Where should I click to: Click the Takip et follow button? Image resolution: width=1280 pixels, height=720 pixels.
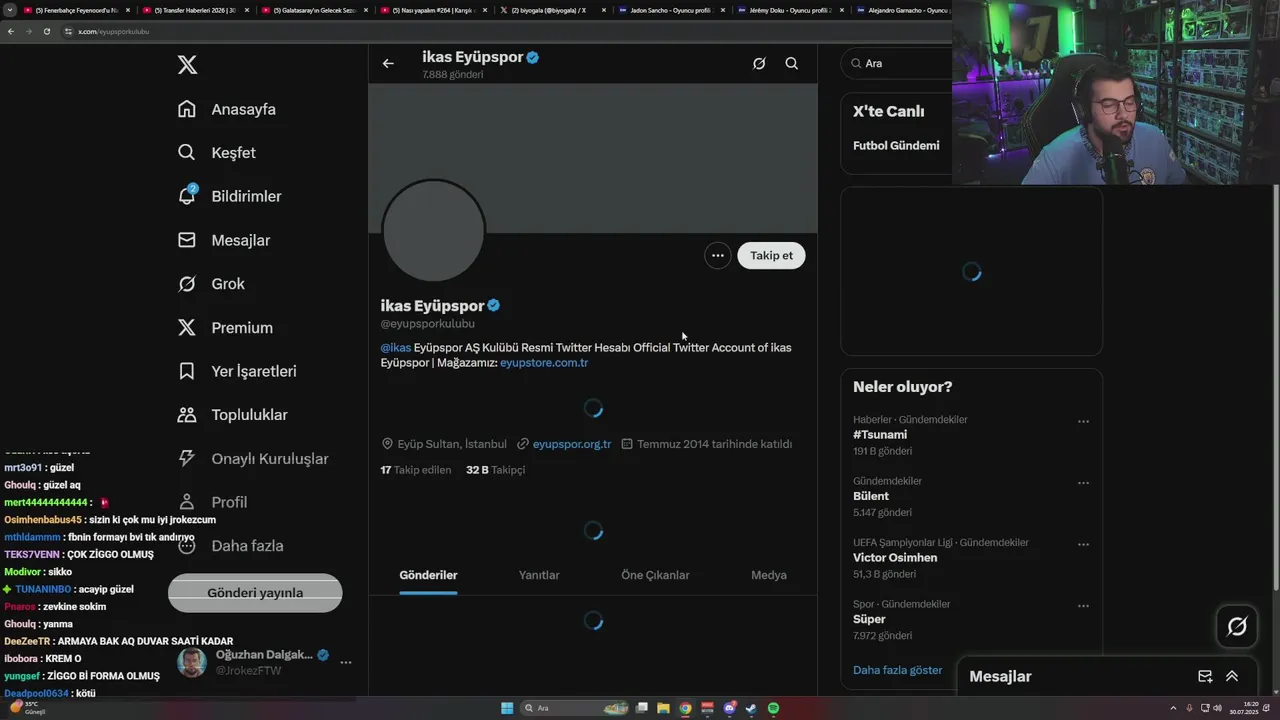(771, 255)
